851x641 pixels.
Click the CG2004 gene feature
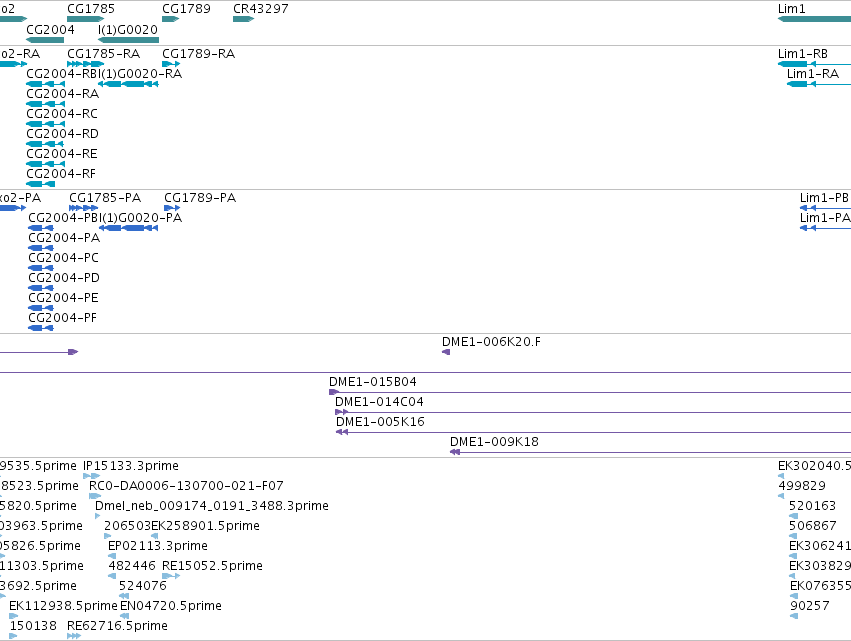(x=45, y=40)
